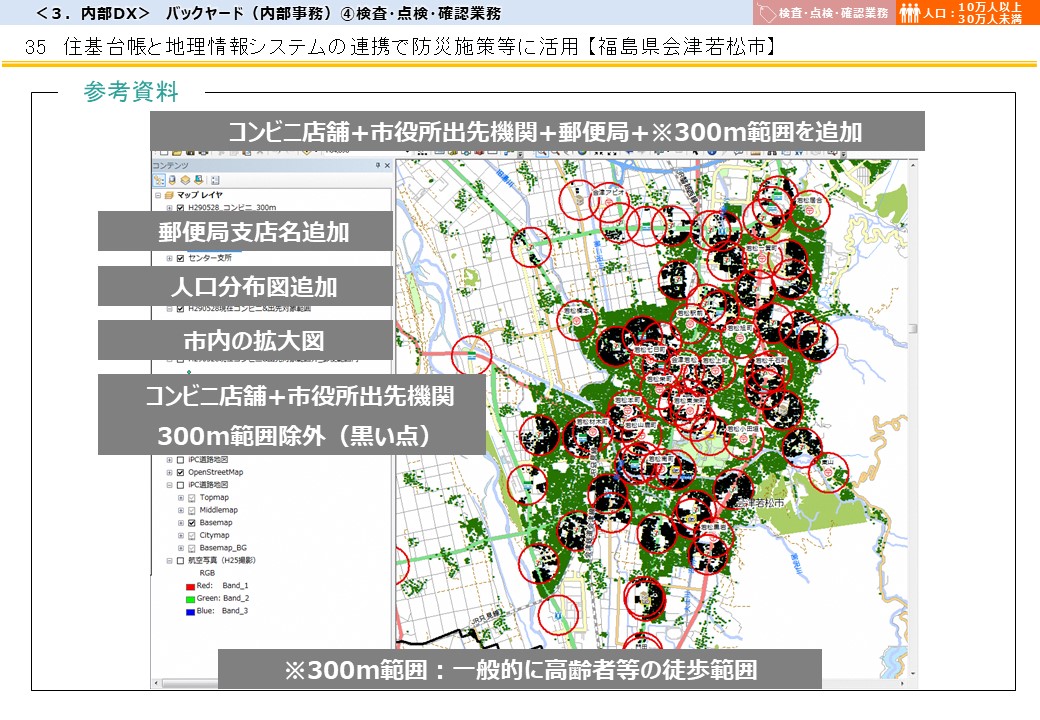The height and width of the screenshot is (720, 1040).
Task: Select 航空写真 (H25撮影) layer name
Action: [222, 560]
